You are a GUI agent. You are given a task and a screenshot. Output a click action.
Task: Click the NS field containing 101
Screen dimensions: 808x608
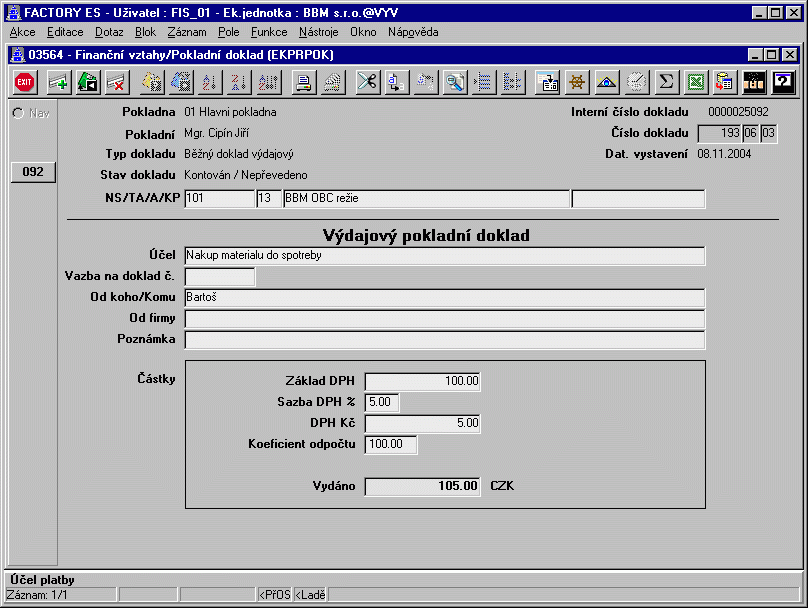click(220, 199)
